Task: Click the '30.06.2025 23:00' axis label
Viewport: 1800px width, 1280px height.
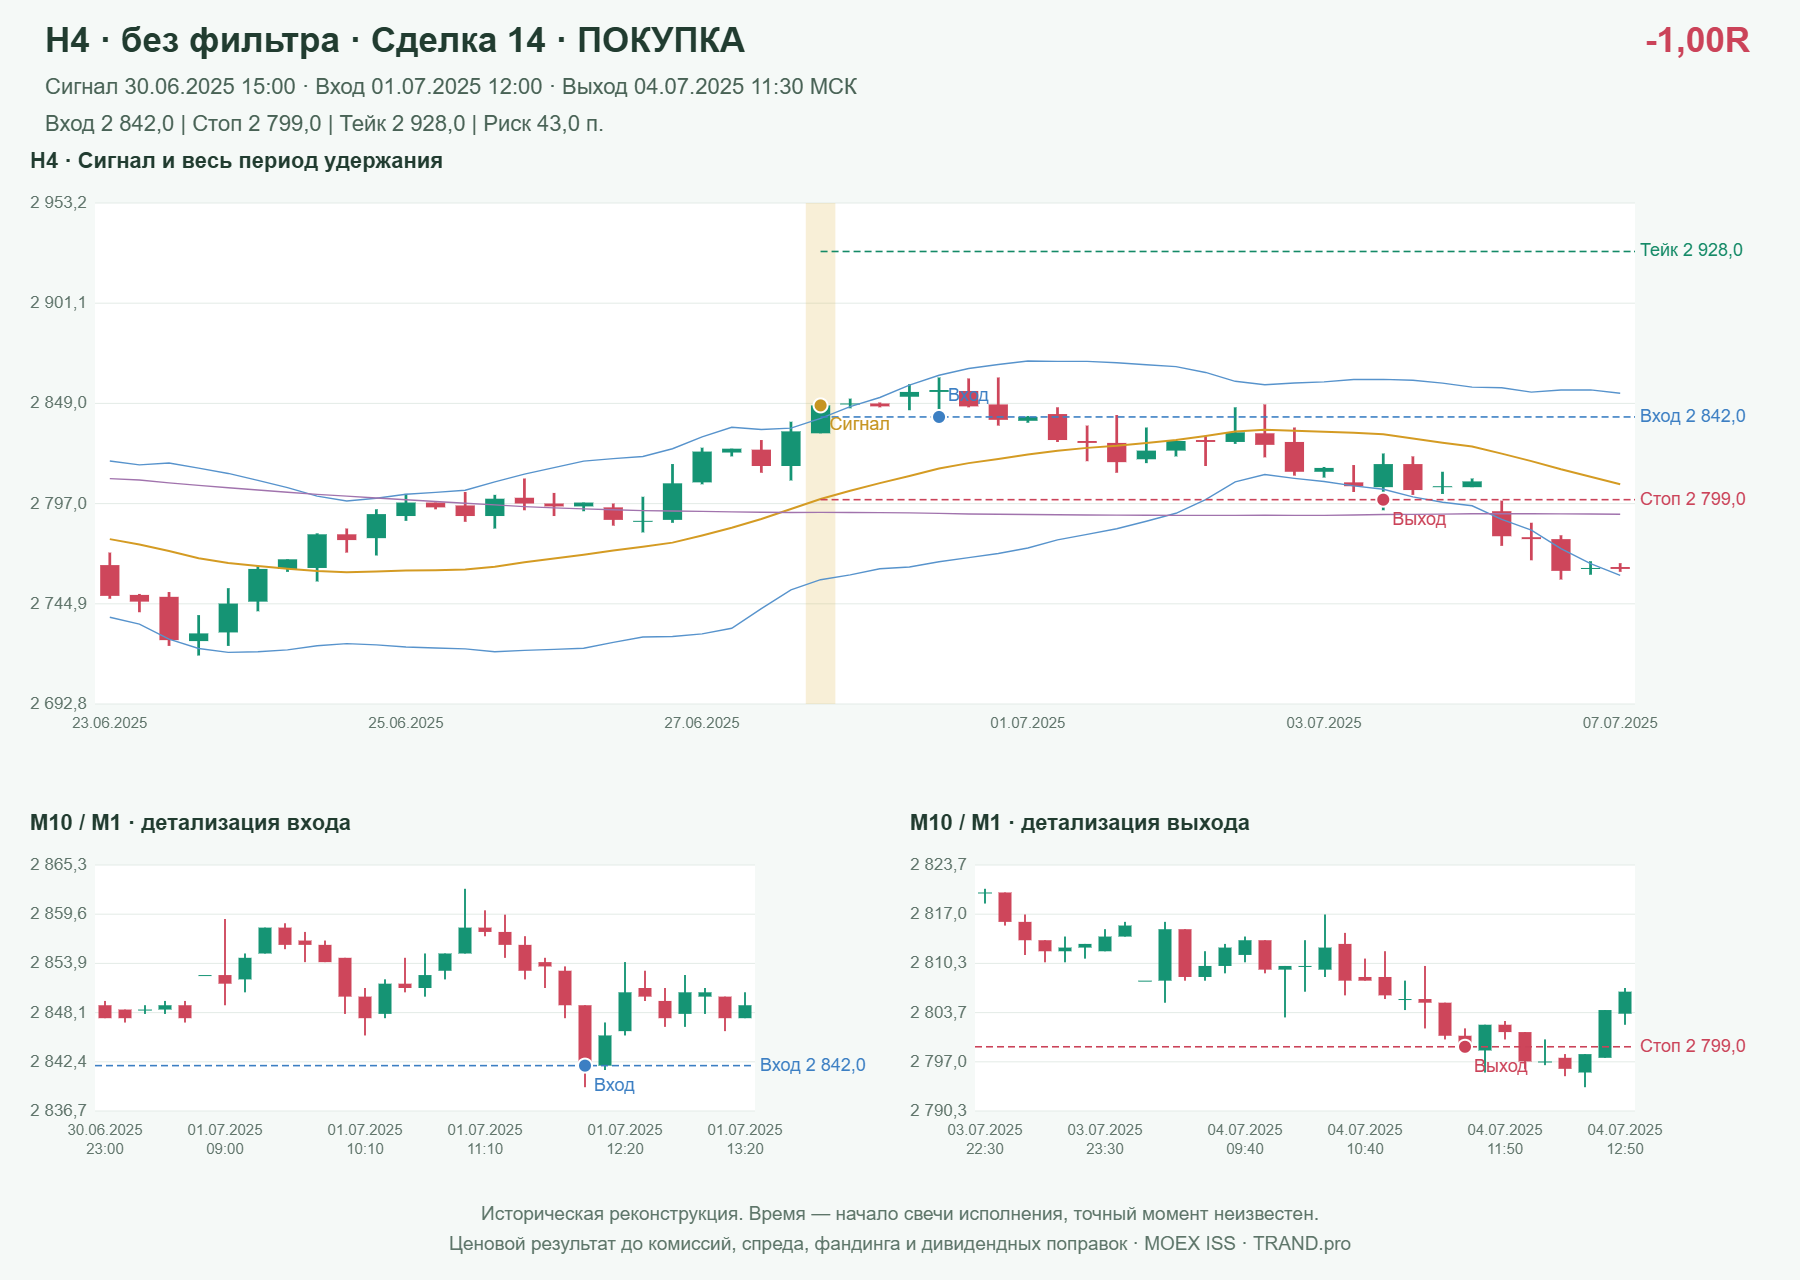Action: 105,1139
